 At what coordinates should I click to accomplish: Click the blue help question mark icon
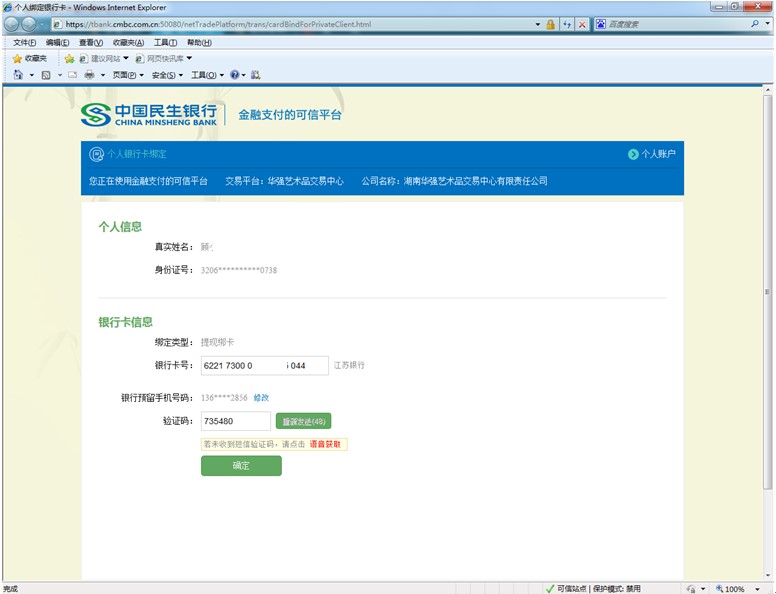[235, 75]
